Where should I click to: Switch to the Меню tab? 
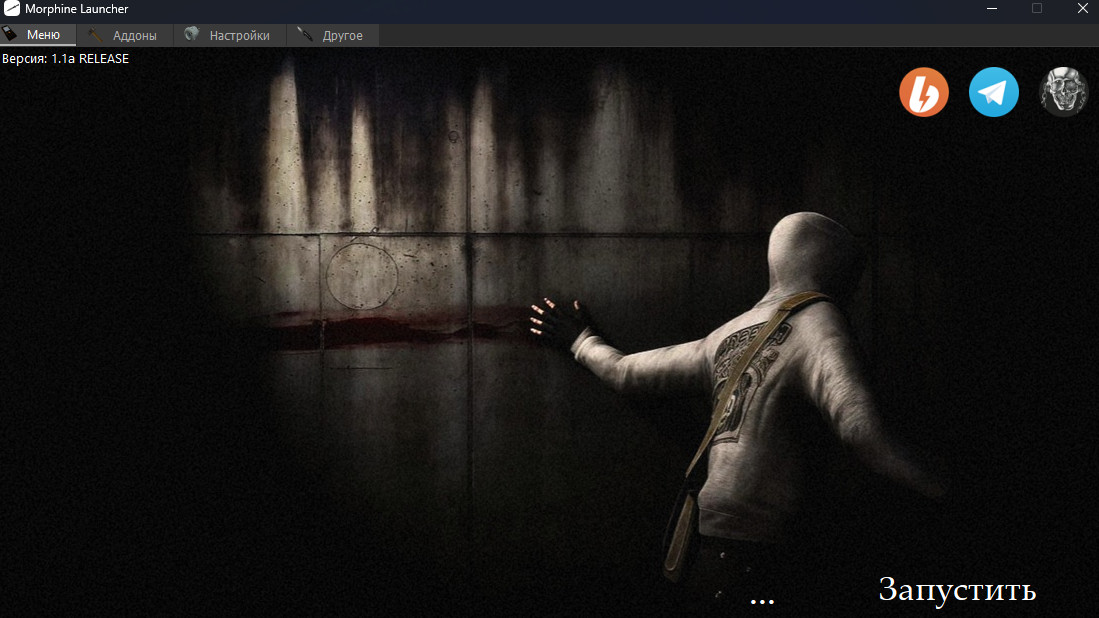43,35
